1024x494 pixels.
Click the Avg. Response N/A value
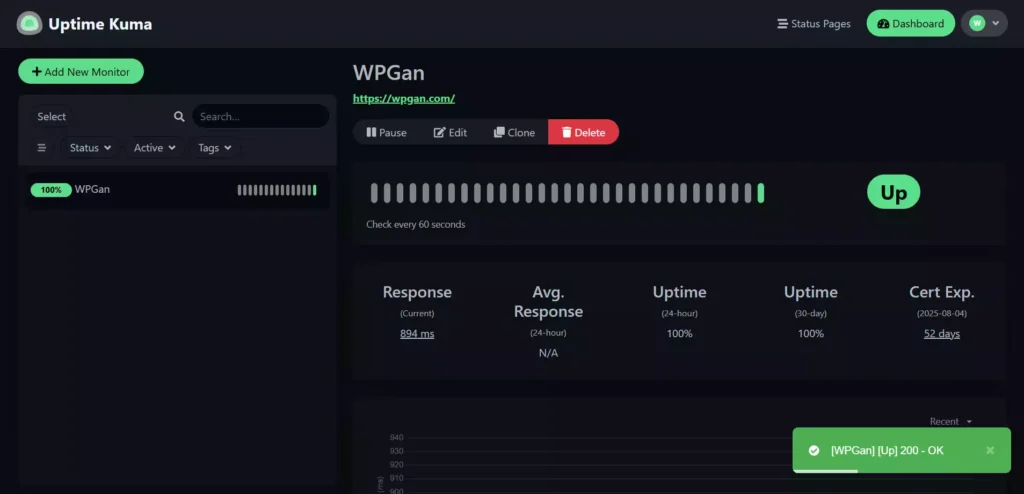(x=549, y=353)
